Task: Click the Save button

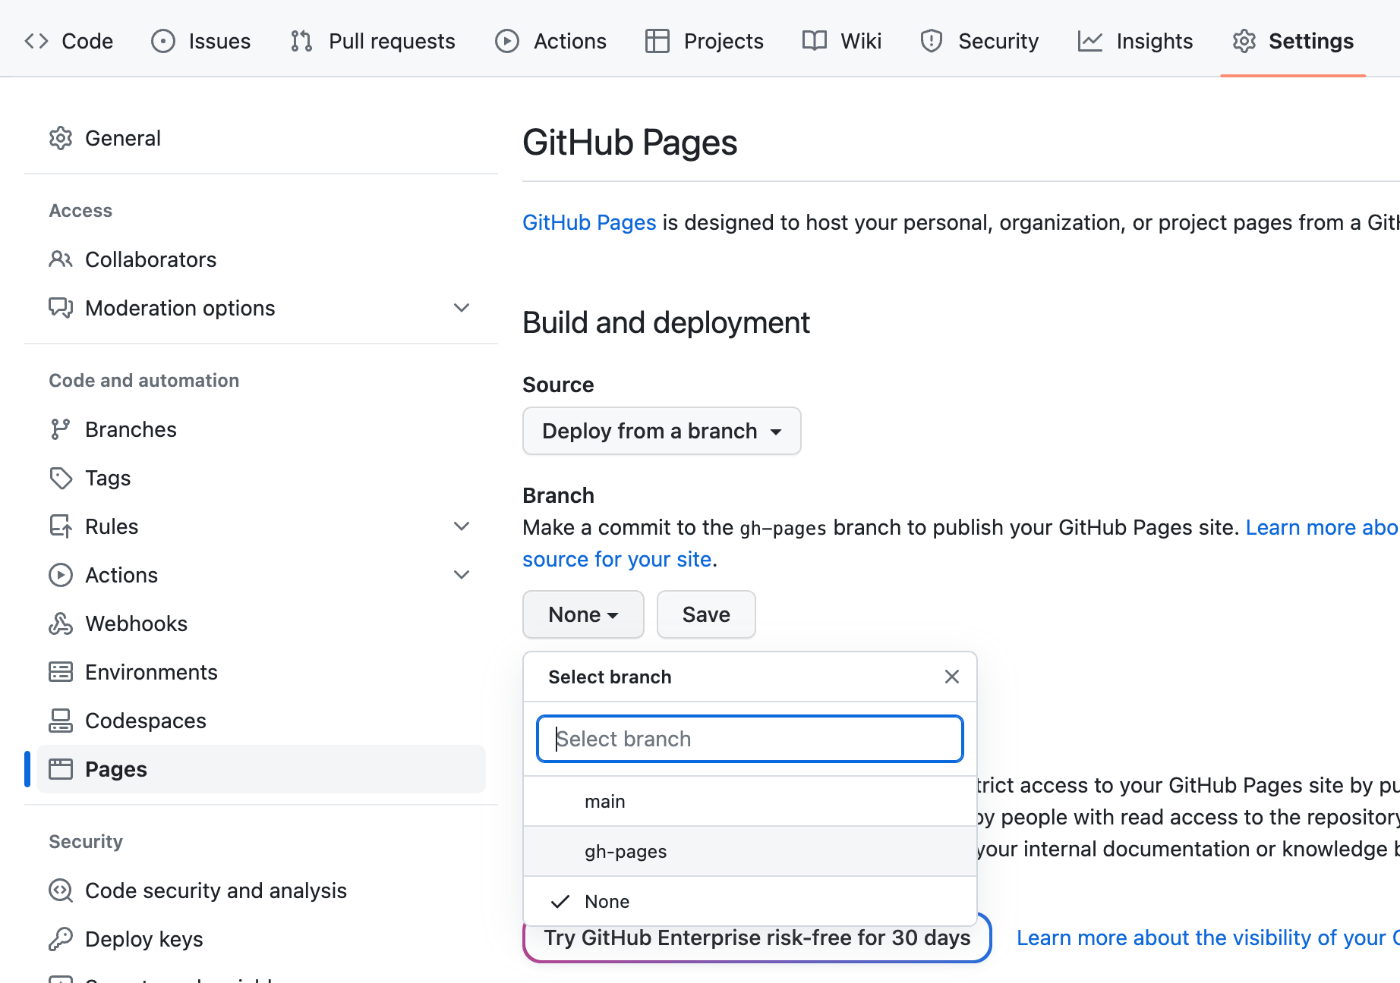Action: point(706,615)
